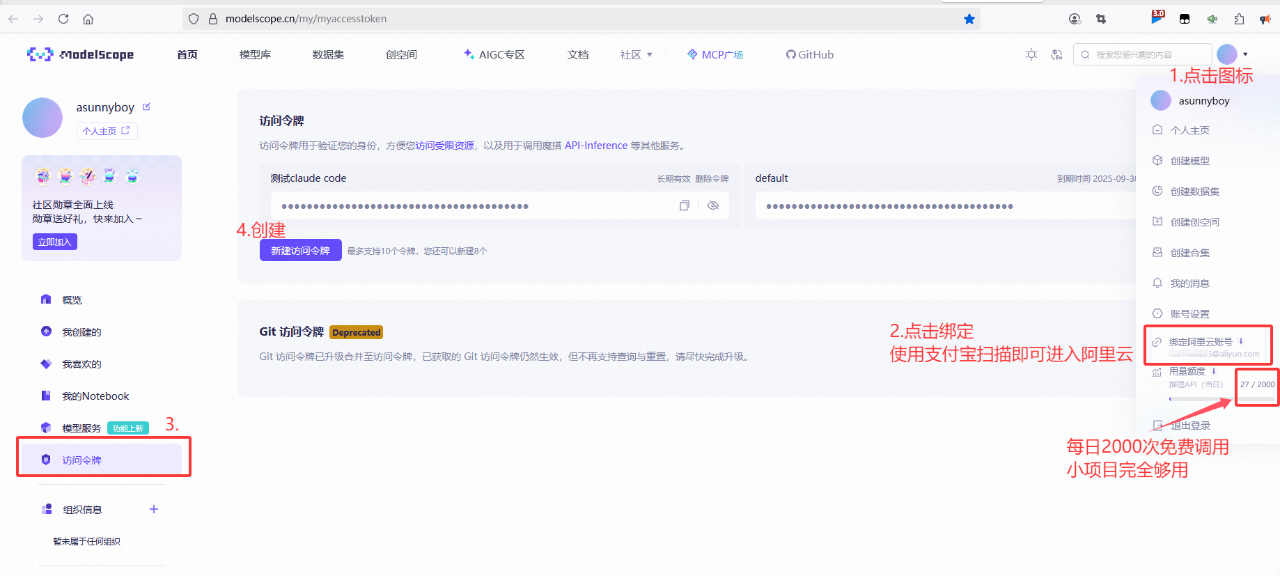Image resolution: width=1280 pixels, height=576 pixels.
Task: Click the masked default token field
Action: (x=946, y=206)
